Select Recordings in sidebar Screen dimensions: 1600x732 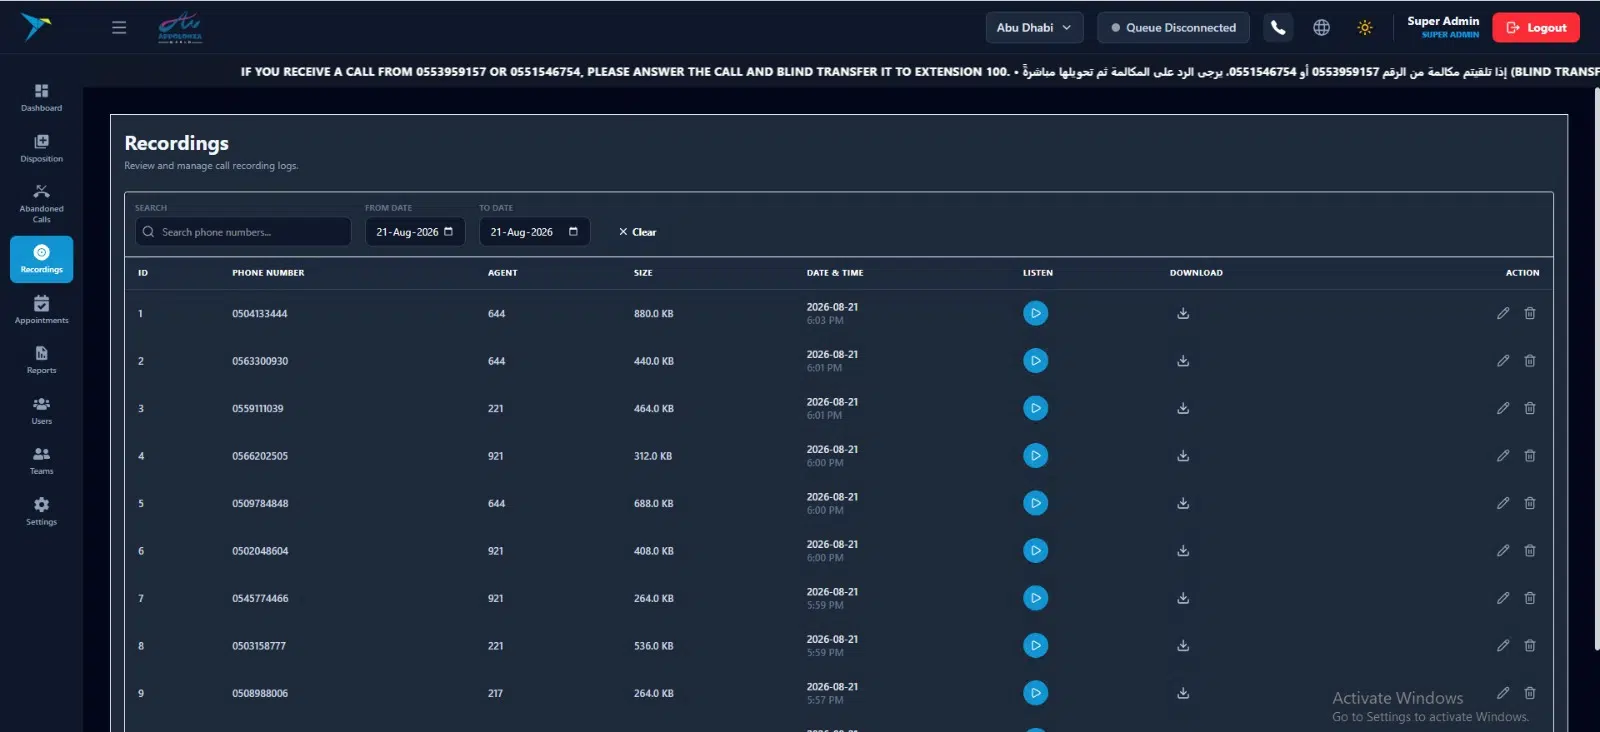click(41, 259)
